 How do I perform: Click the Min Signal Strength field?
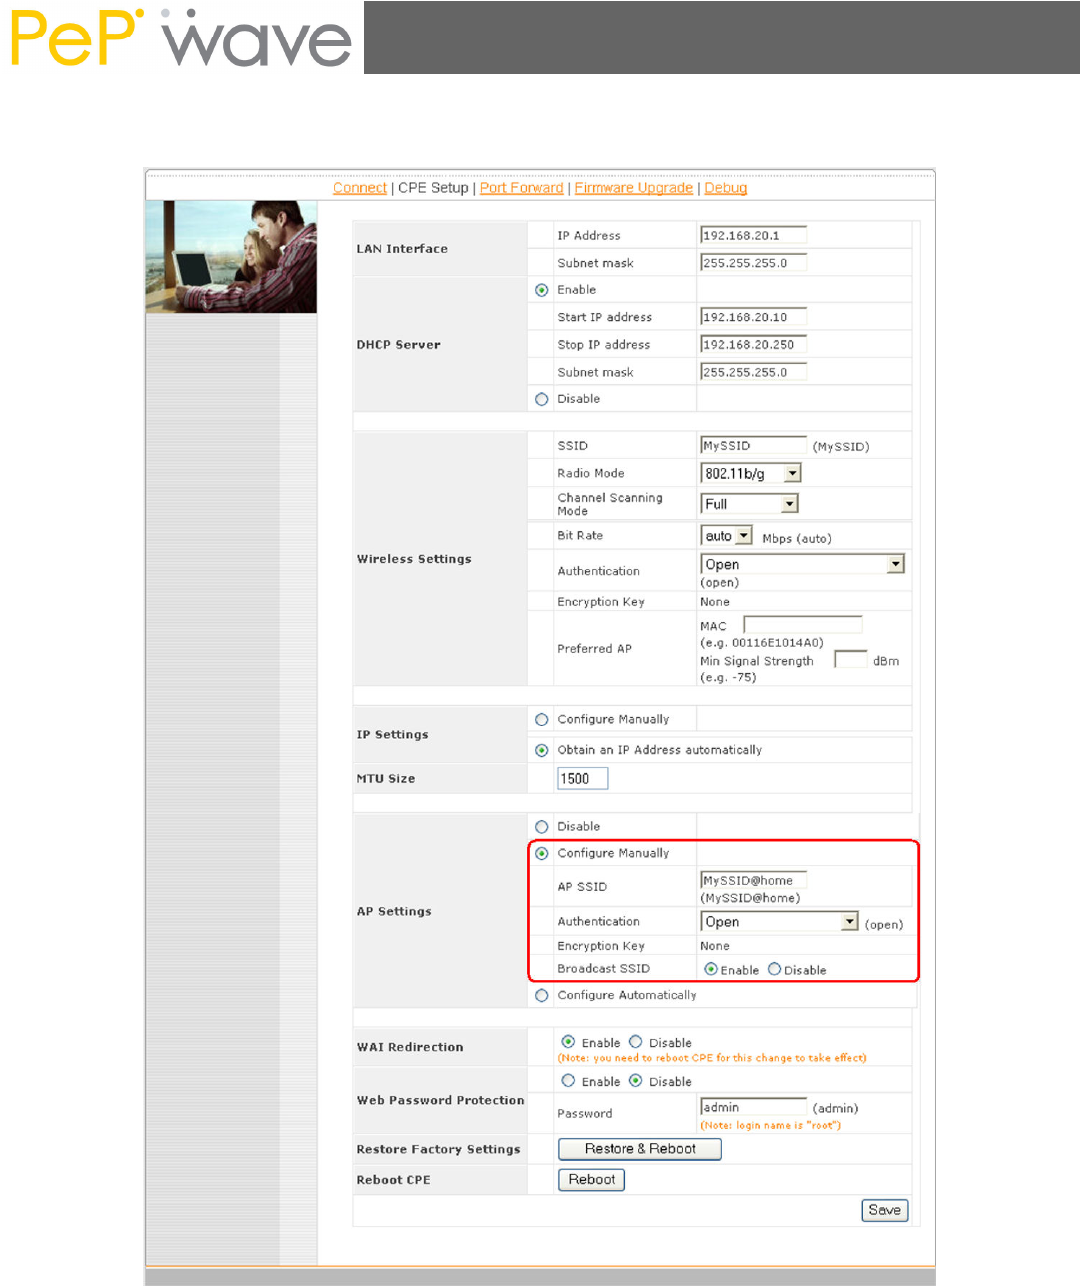[850, 660]
